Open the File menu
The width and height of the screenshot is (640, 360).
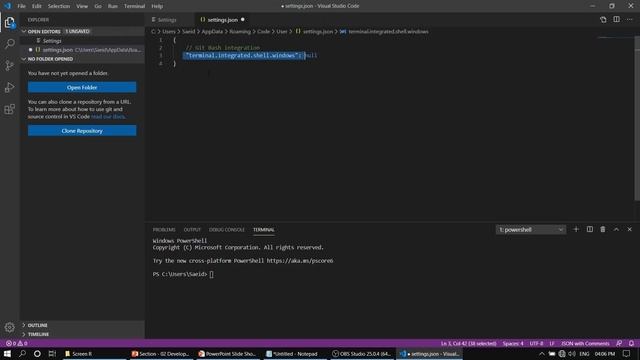(x=21, y=6)
